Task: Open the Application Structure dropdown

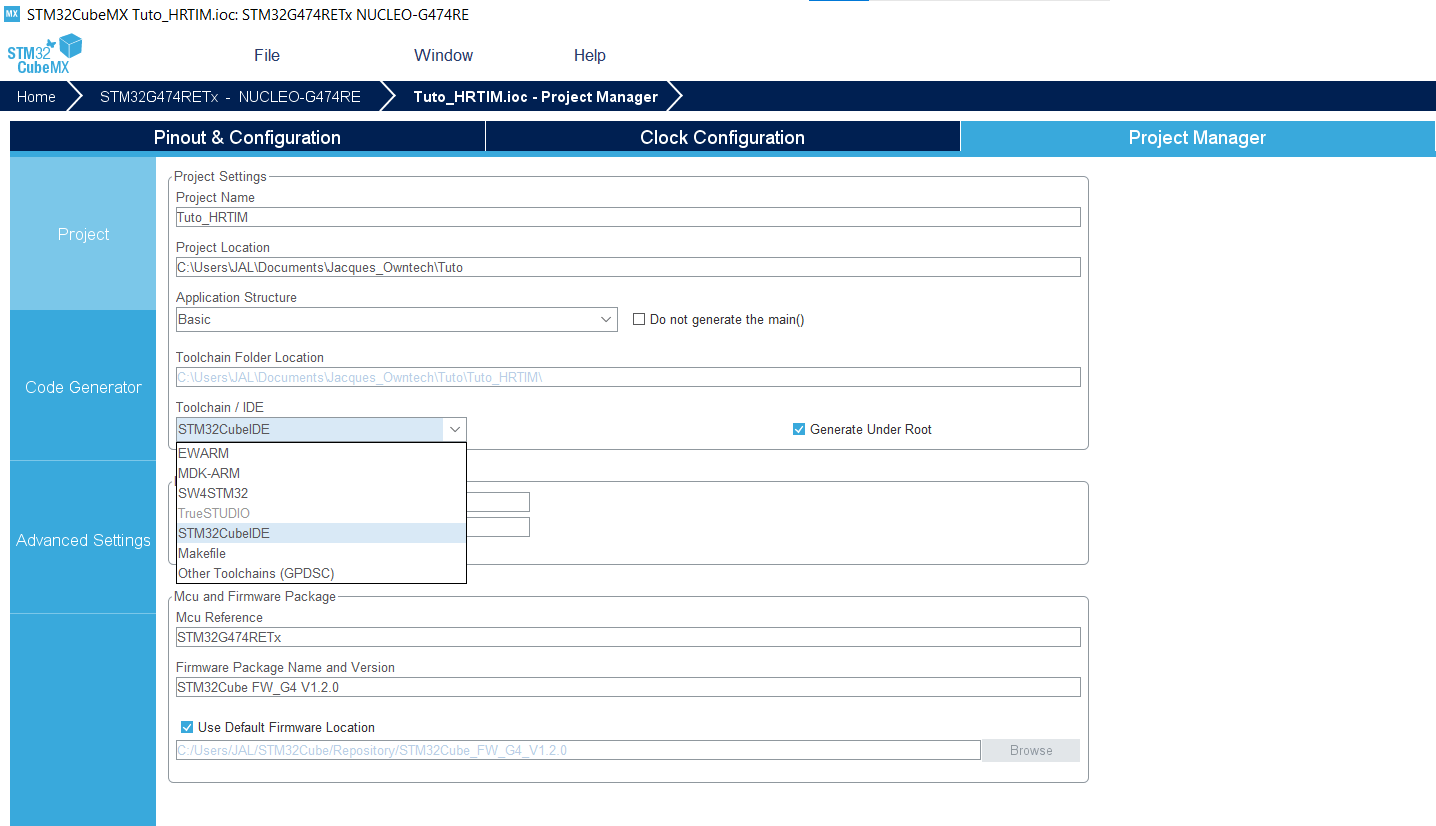Action: click(397, 319)
